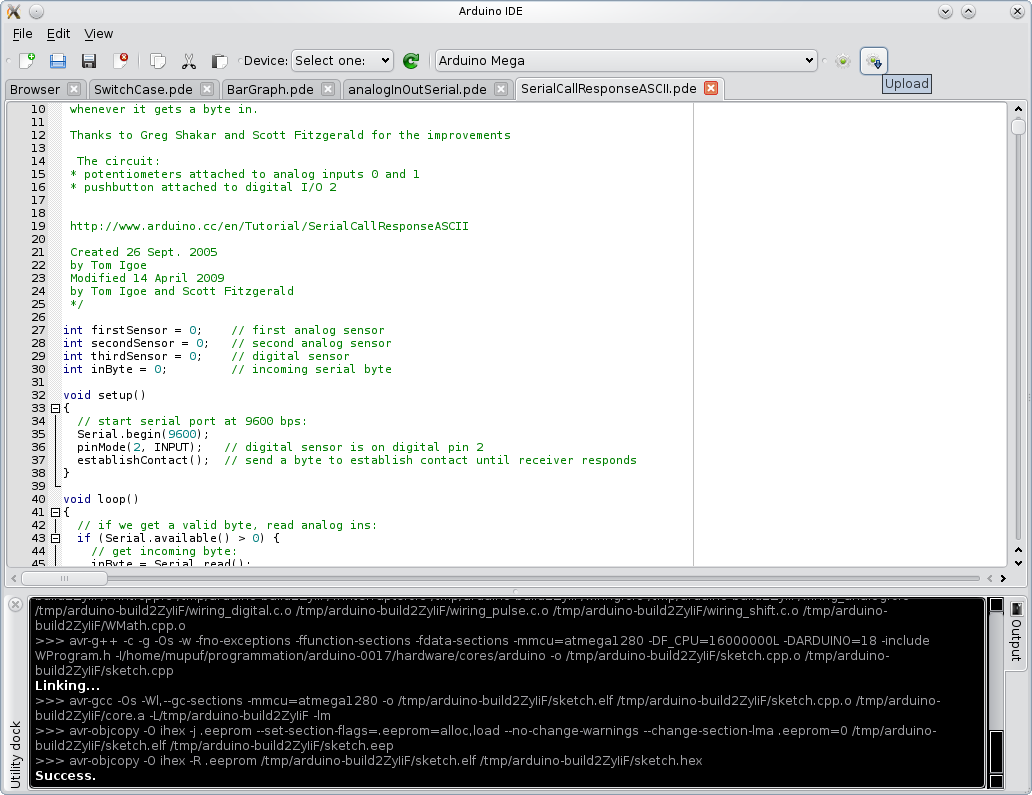Image resolution: width=1032 pixels, height=795 pixels.
Task: Click the vertical scrollbar thumb of the editor
Action: pyautogui.click(x=1018, y=126)
